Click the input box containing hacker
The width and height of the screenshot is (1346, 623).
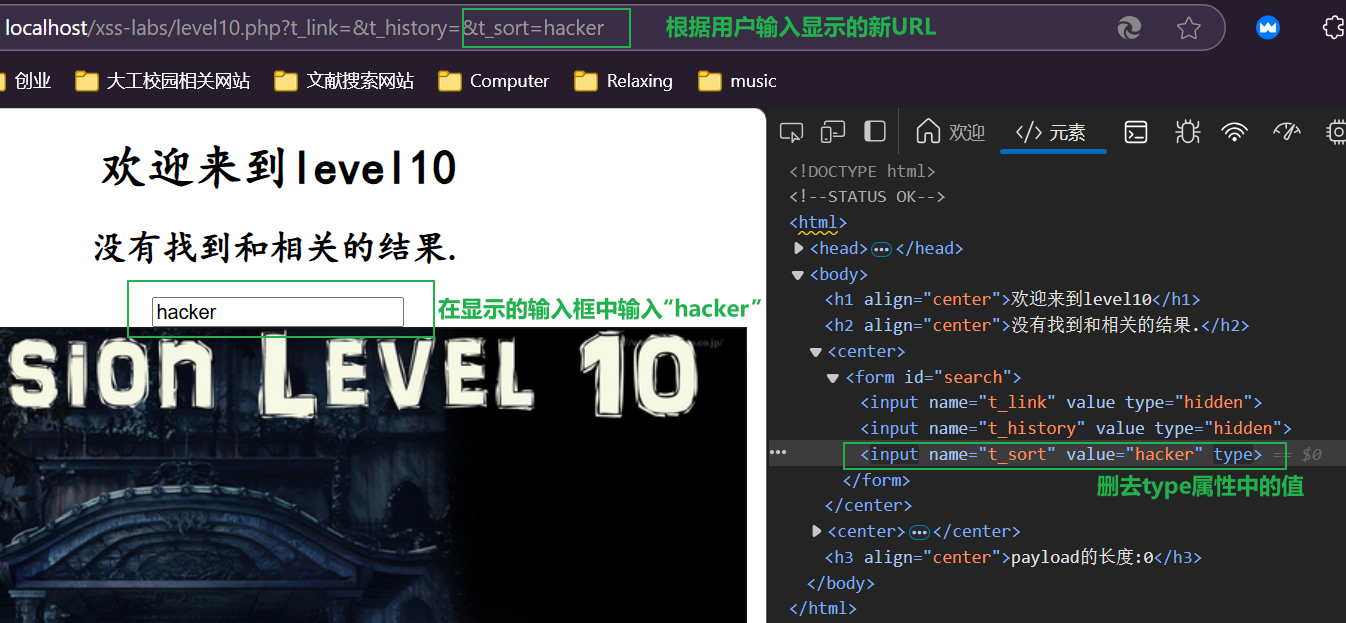[x=278, y=312]
